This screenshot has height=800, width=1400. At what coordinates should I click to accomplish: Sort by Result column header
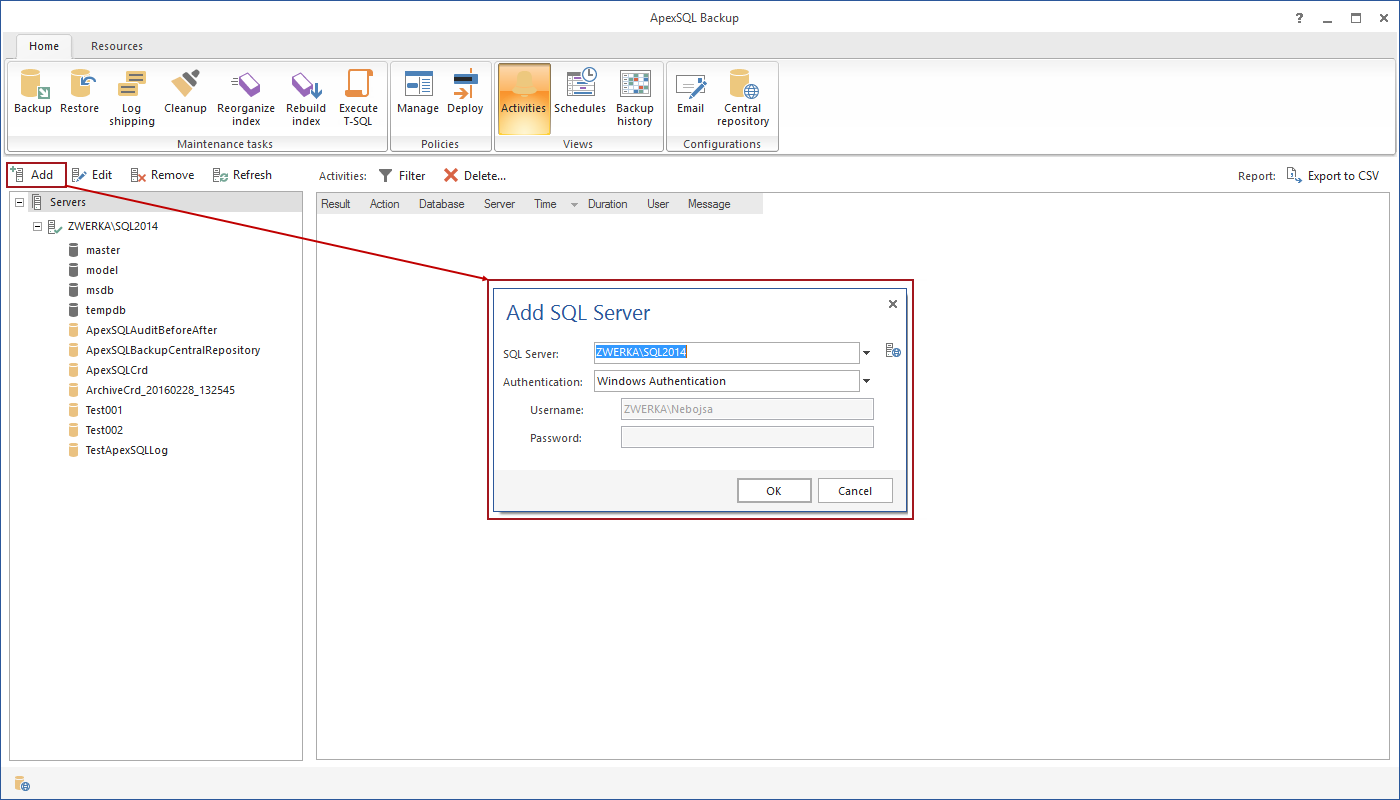[x=336, y=204]
